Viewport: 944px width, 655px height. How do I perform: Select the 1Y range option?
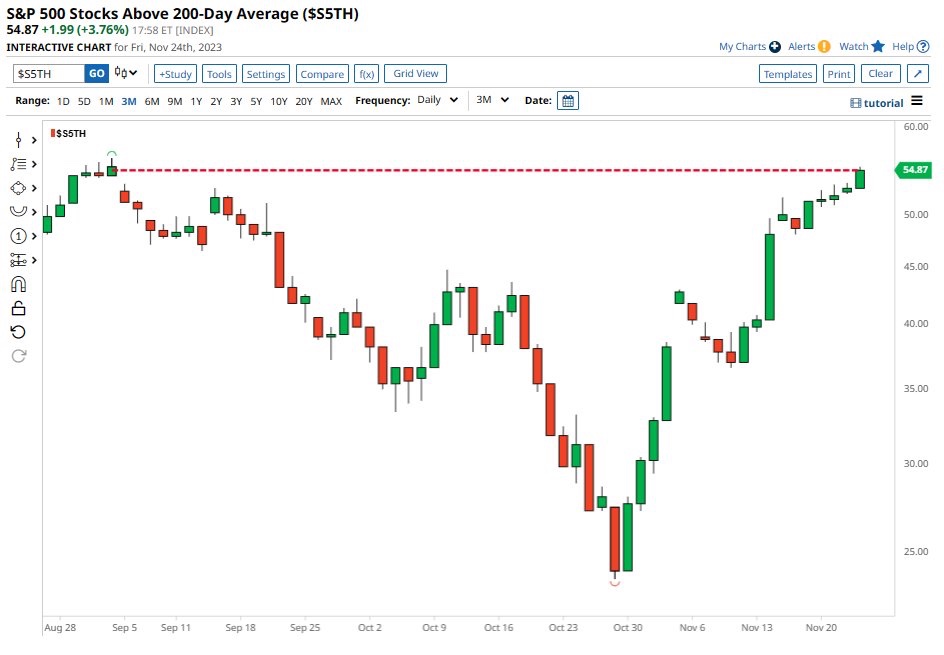pos(196,101)
